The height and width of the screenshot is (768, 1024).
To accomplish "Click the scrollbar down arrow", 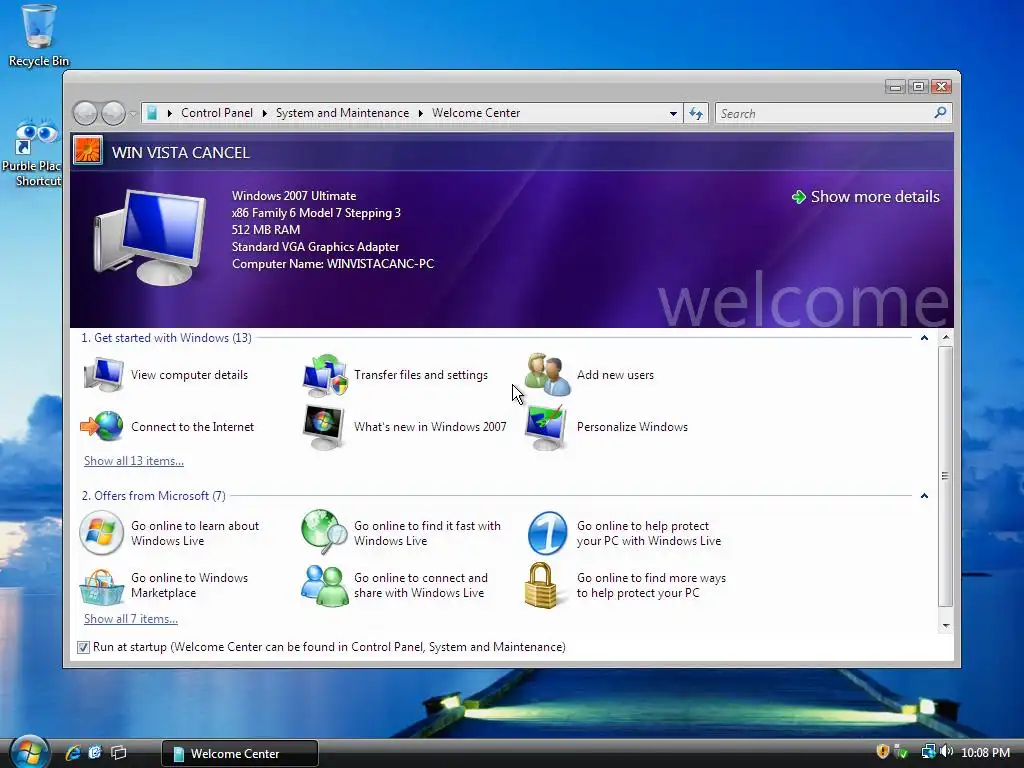I will 945,626.
